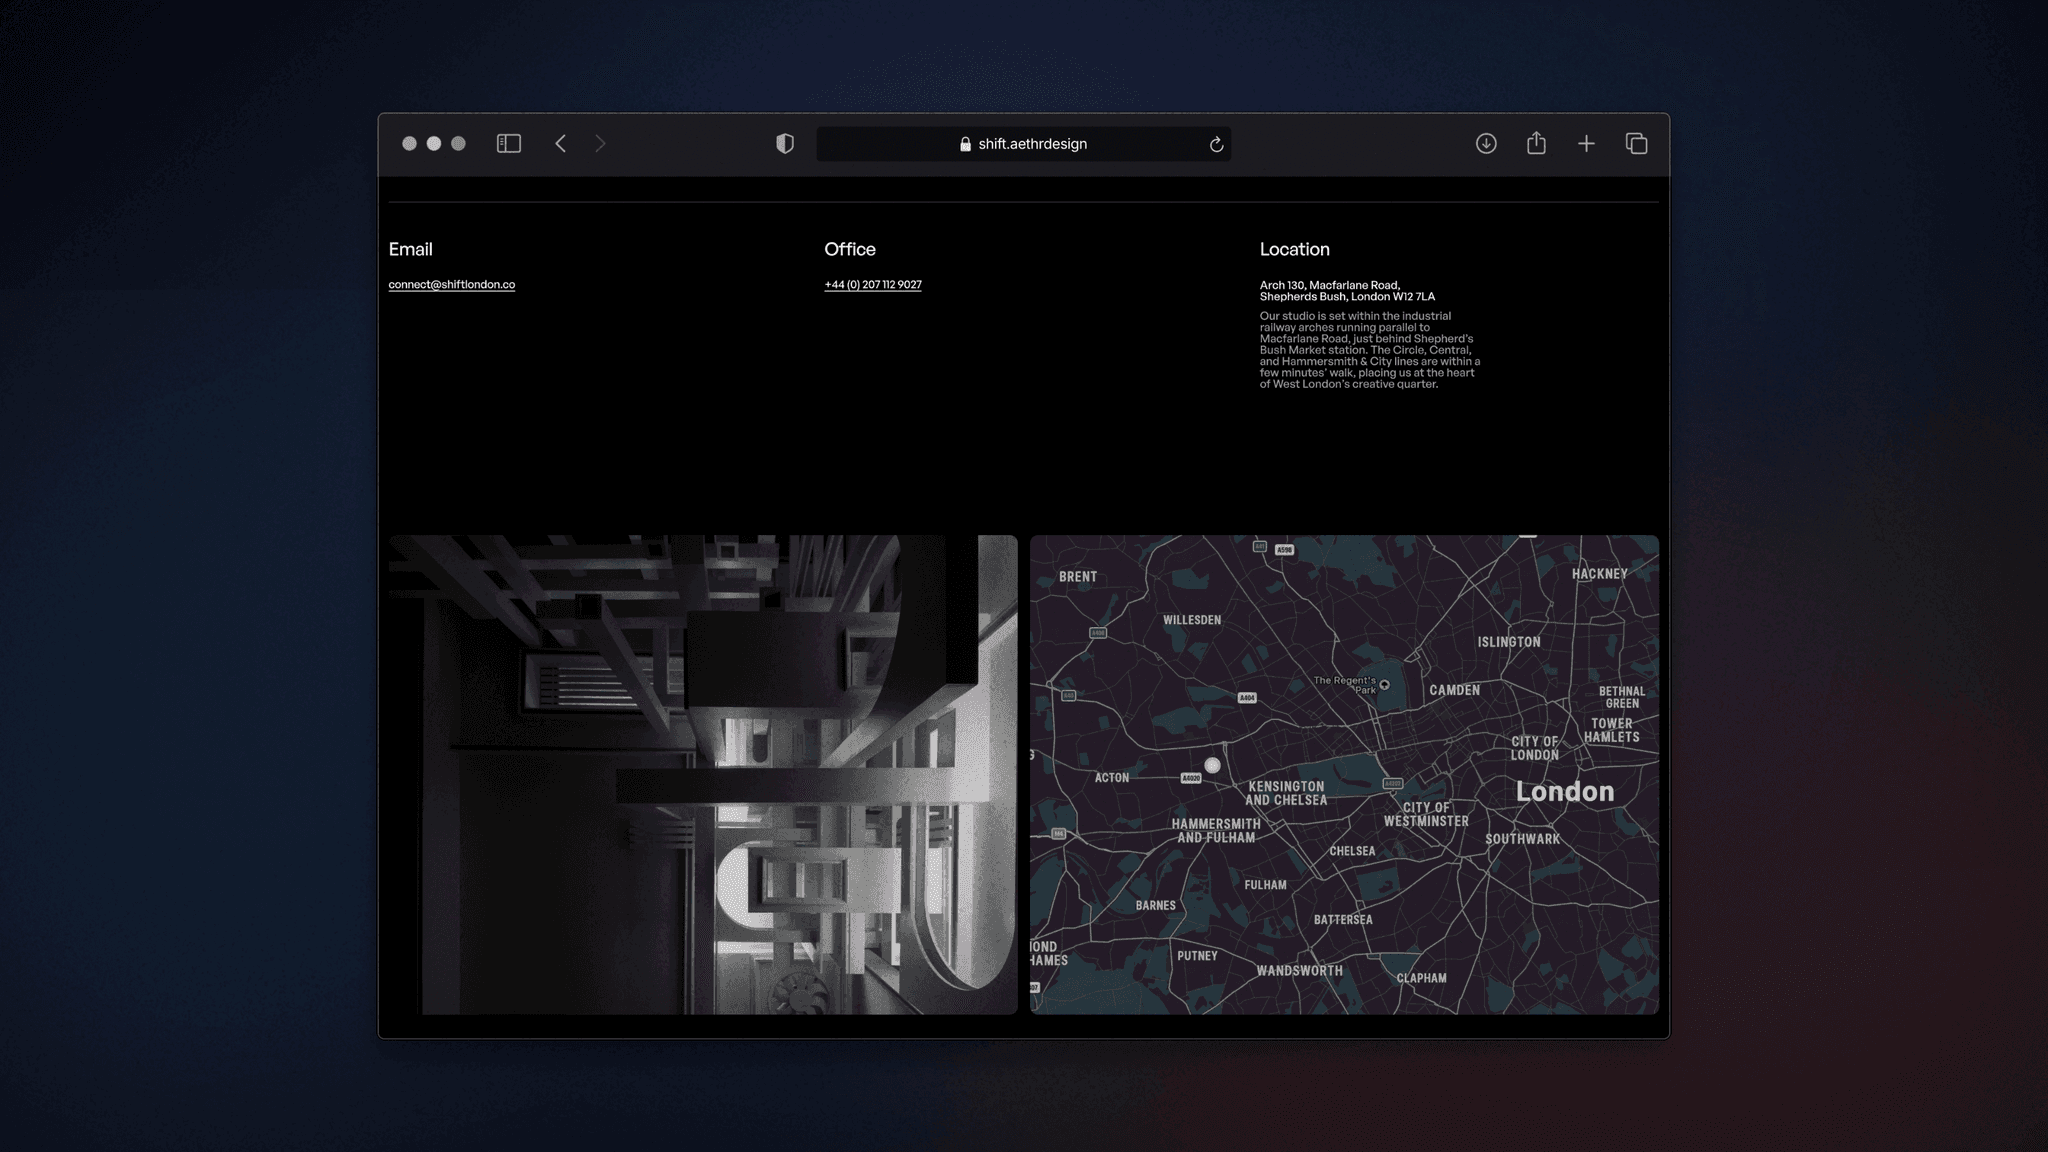Click the BATTERSEA label on map
This screenshot has height=1152, width=2048.
[x=1343, y=920]
